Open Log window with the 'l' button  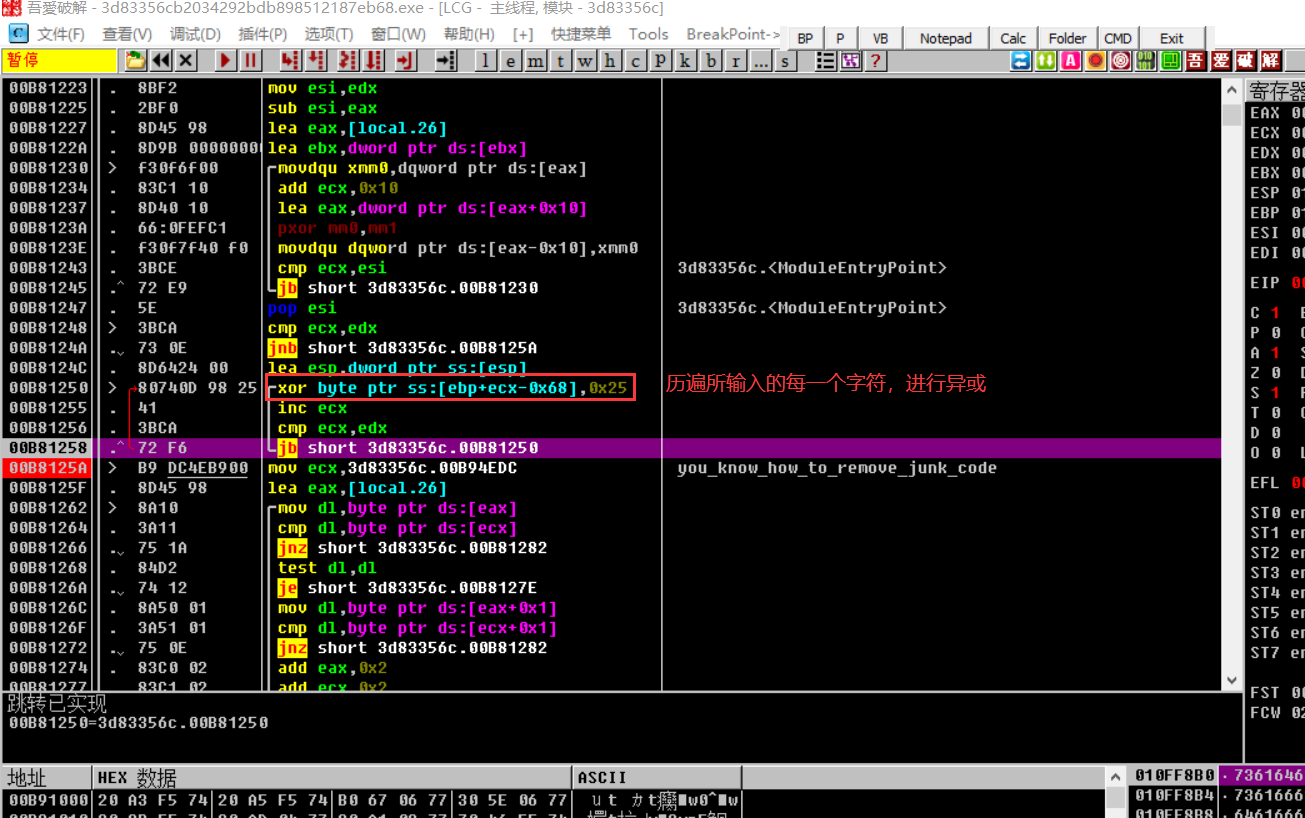coord(486,61)
